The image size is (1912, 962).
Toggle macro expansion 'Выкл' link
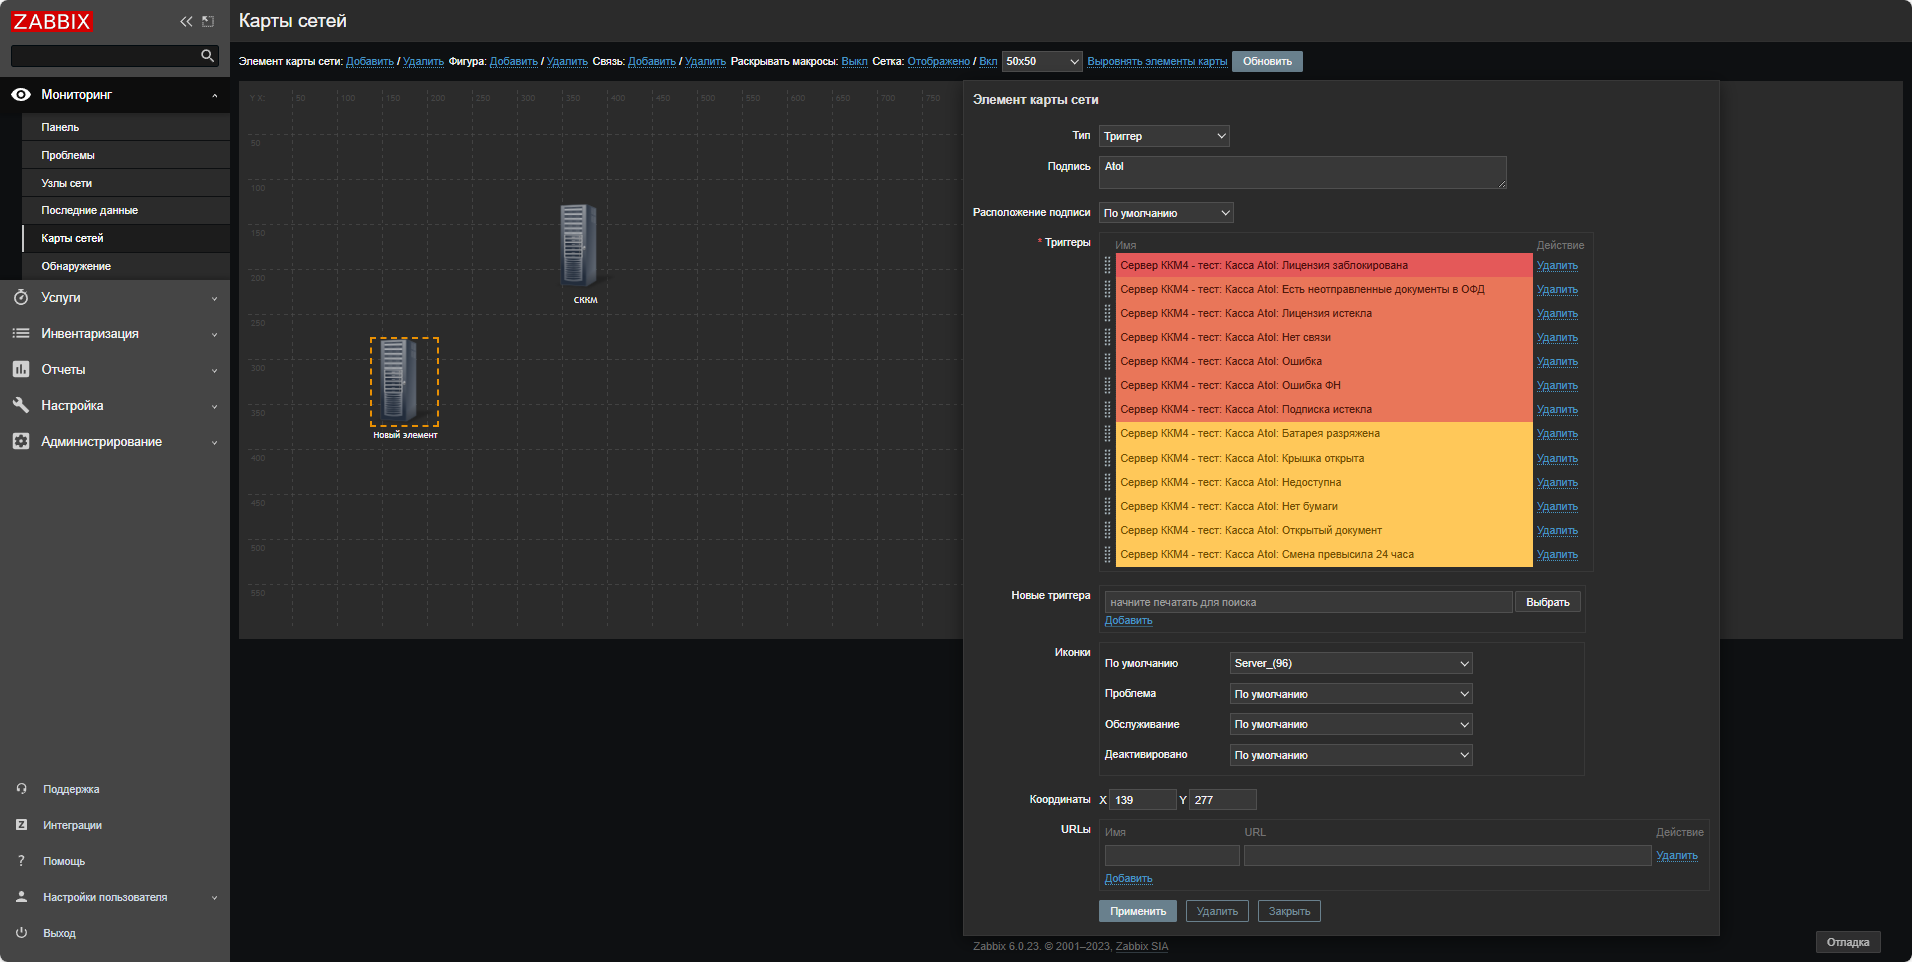point(854,62)
